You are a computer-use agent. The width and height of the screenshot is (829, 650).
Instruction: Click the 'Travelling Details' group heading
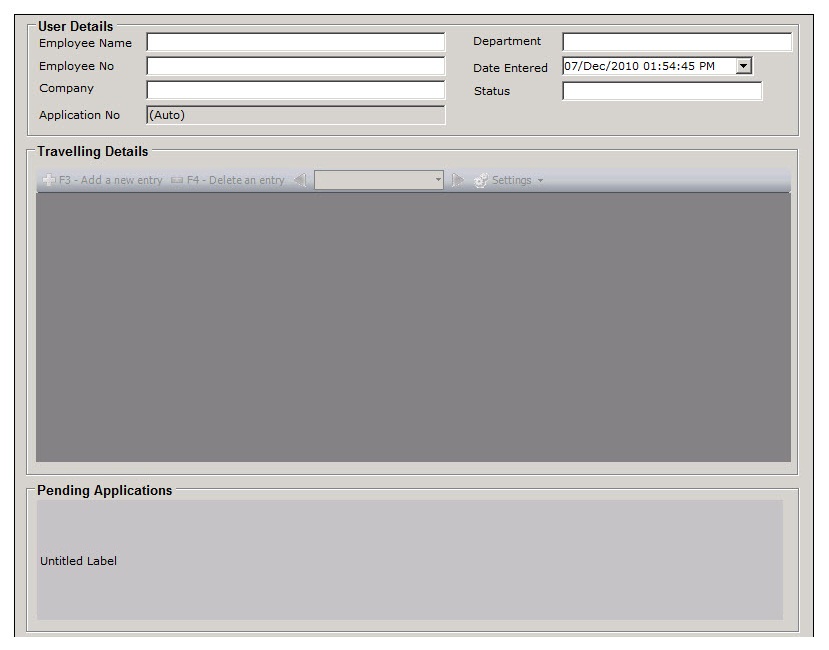pyautogui.click(x=93, y=151)
